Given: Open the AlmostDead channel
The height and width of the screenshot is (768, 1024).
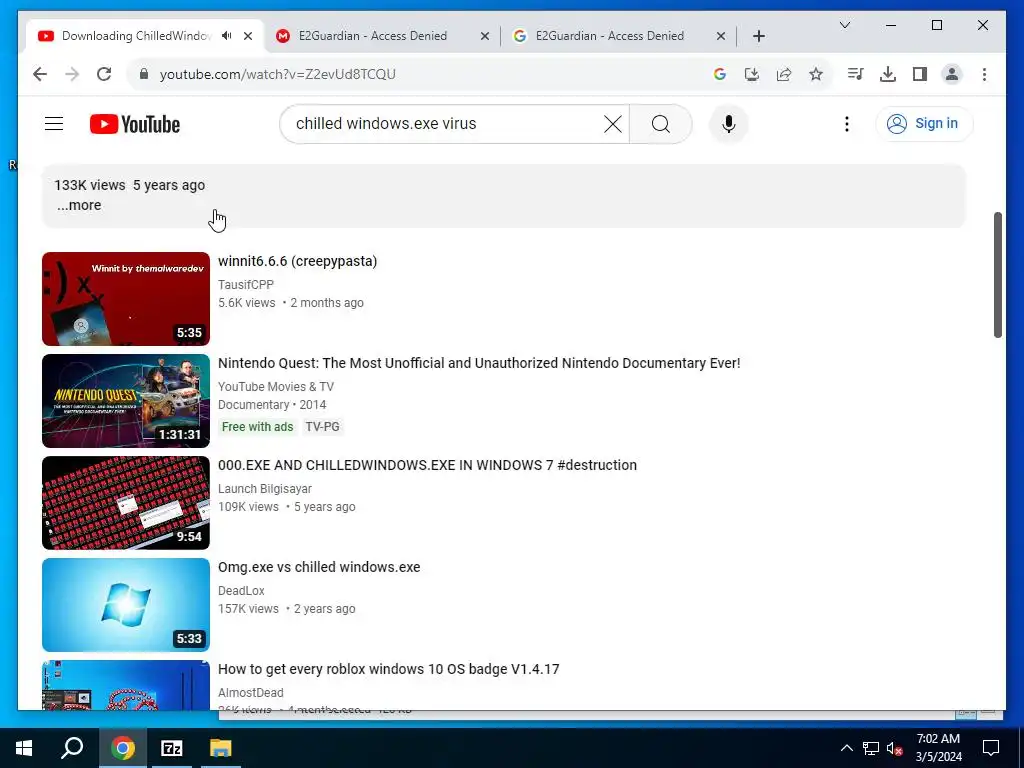Looking at the screenshot, I should click(251, 692).
